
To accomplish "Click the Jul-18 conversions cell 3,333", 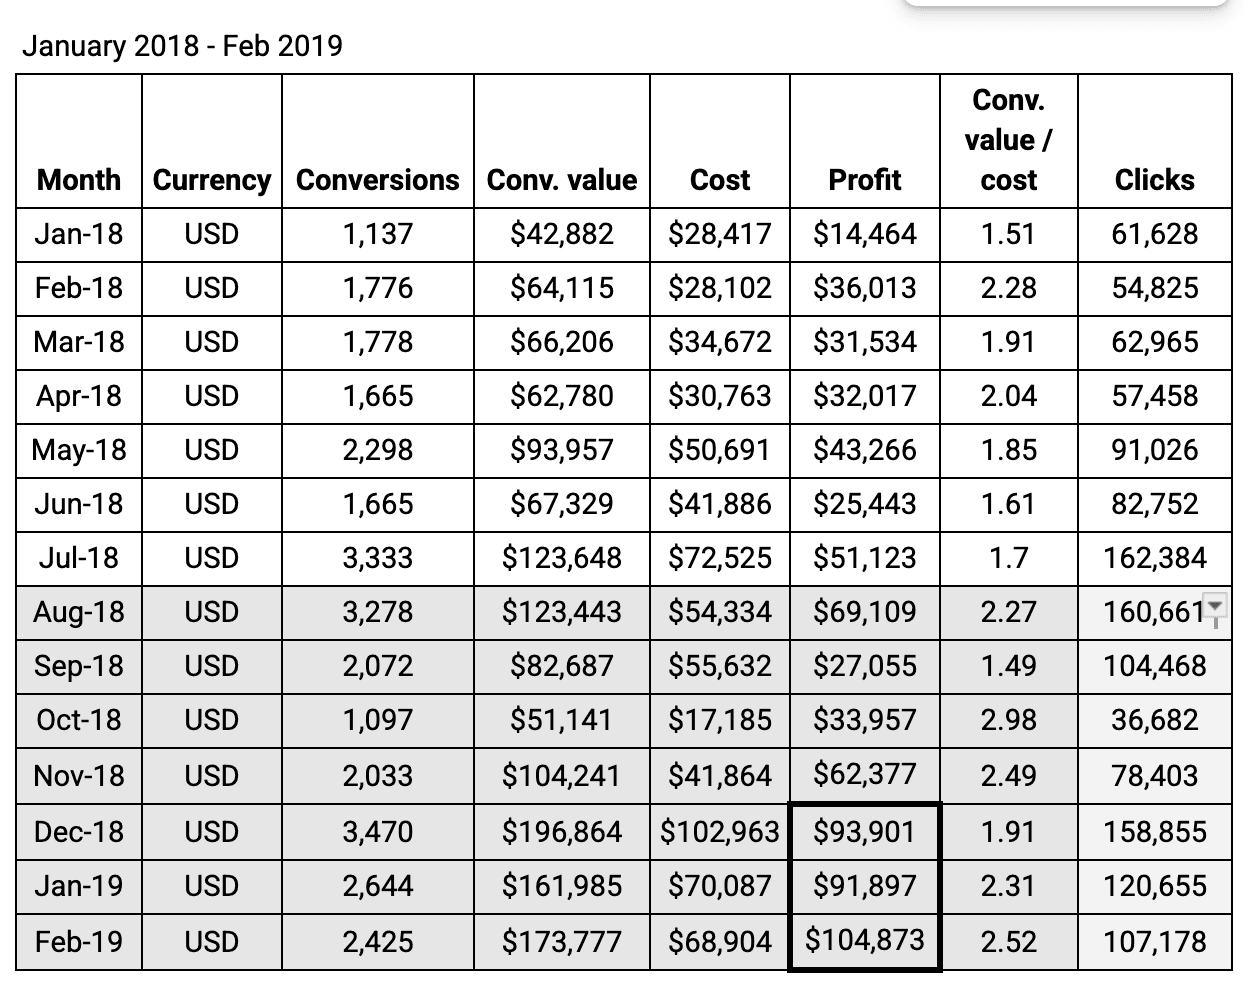I will click(x=378, y=558).
